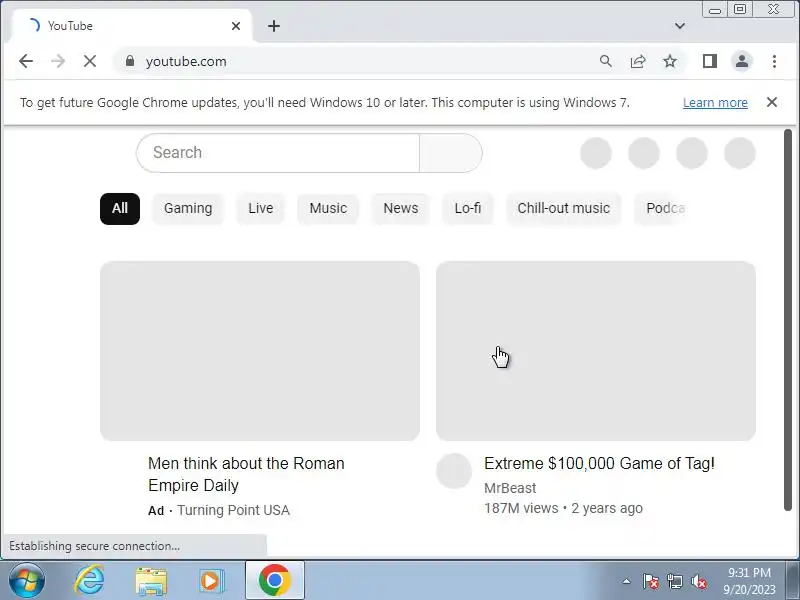
Task: Open a new tab with plus button
Action: pyautogui.click(x=274, y=26)
